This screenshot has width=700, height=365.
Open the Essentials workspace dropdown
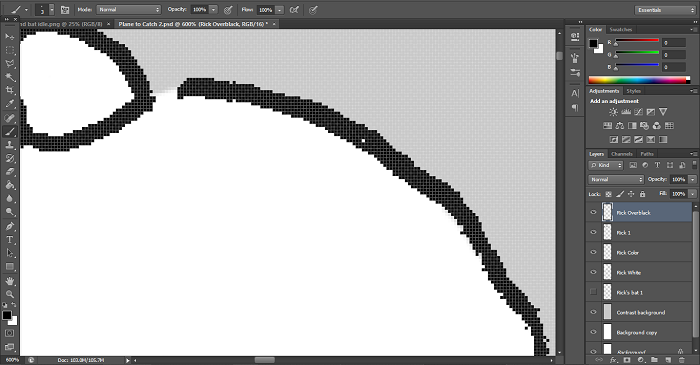(665, 10)
